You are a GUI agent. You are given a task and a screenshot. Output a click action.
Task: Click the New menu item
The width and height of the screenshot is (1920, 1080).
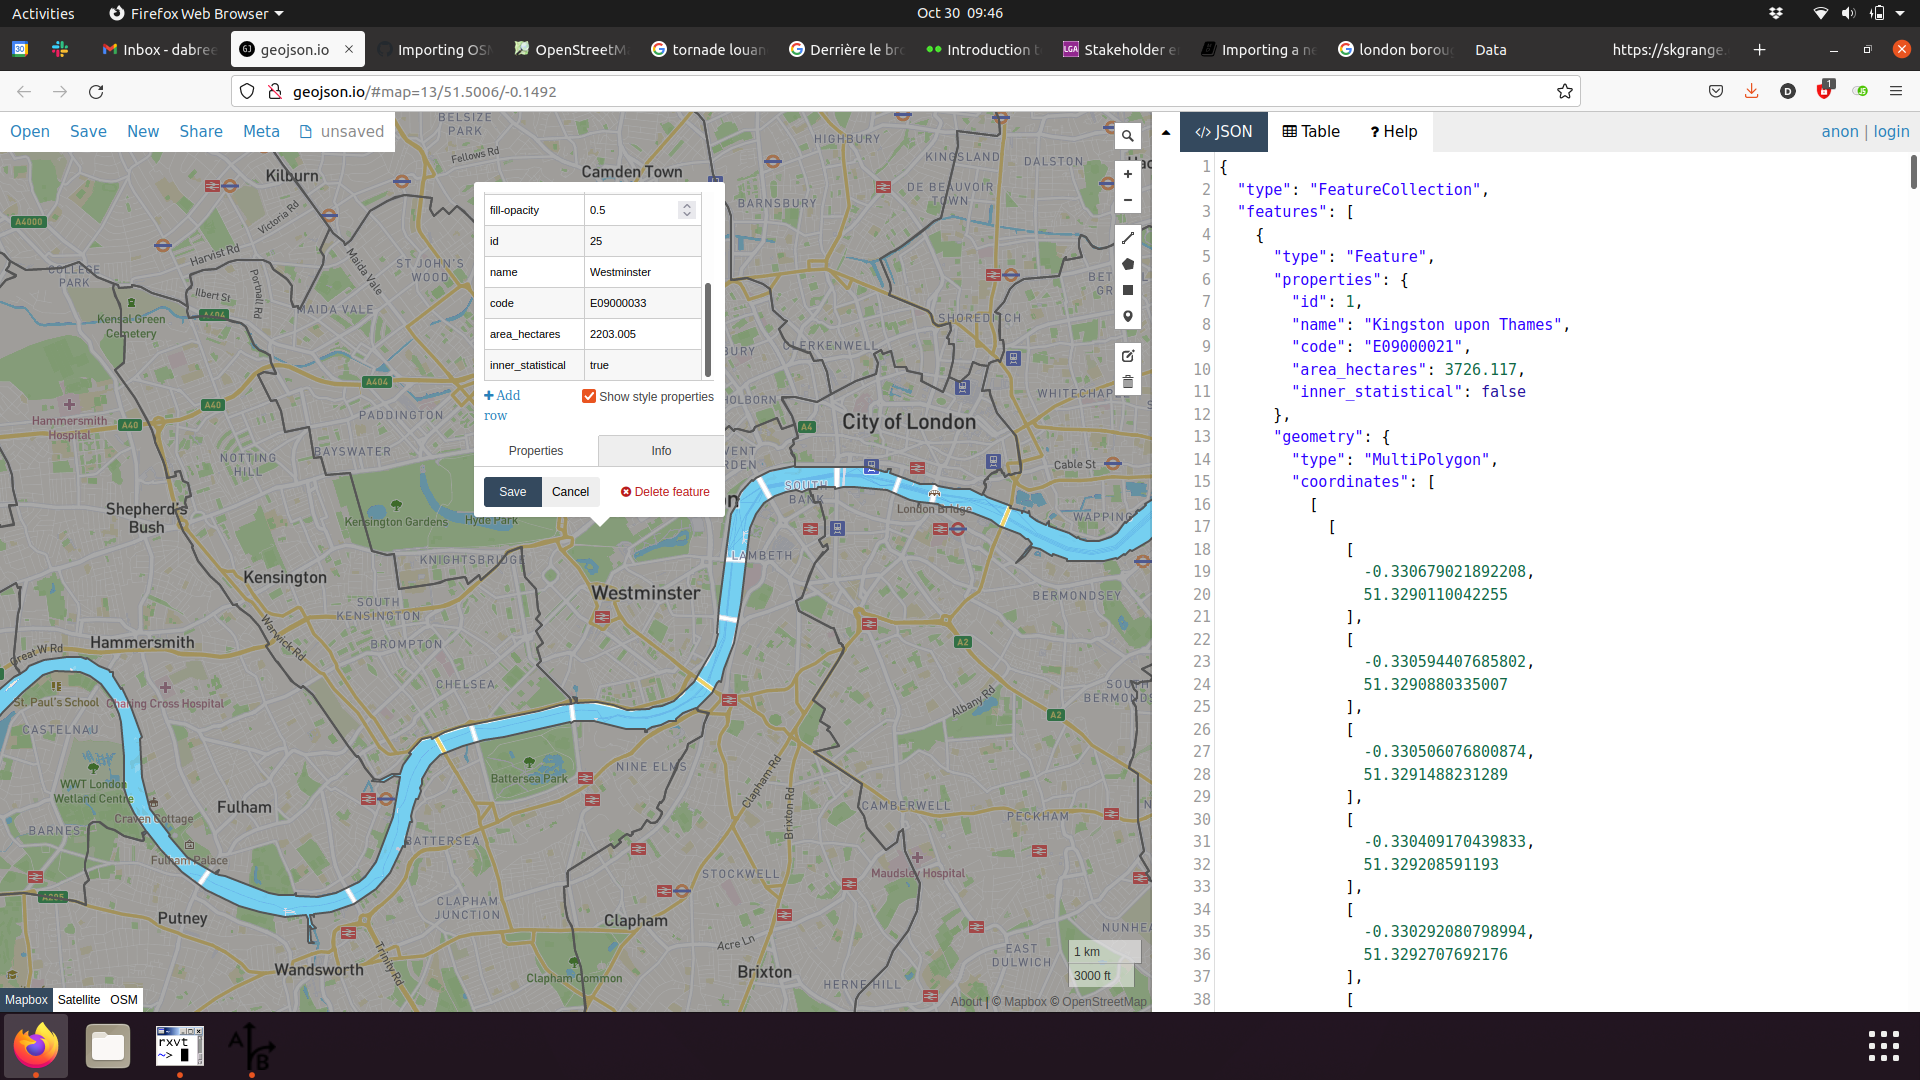(x=143, y=131)
